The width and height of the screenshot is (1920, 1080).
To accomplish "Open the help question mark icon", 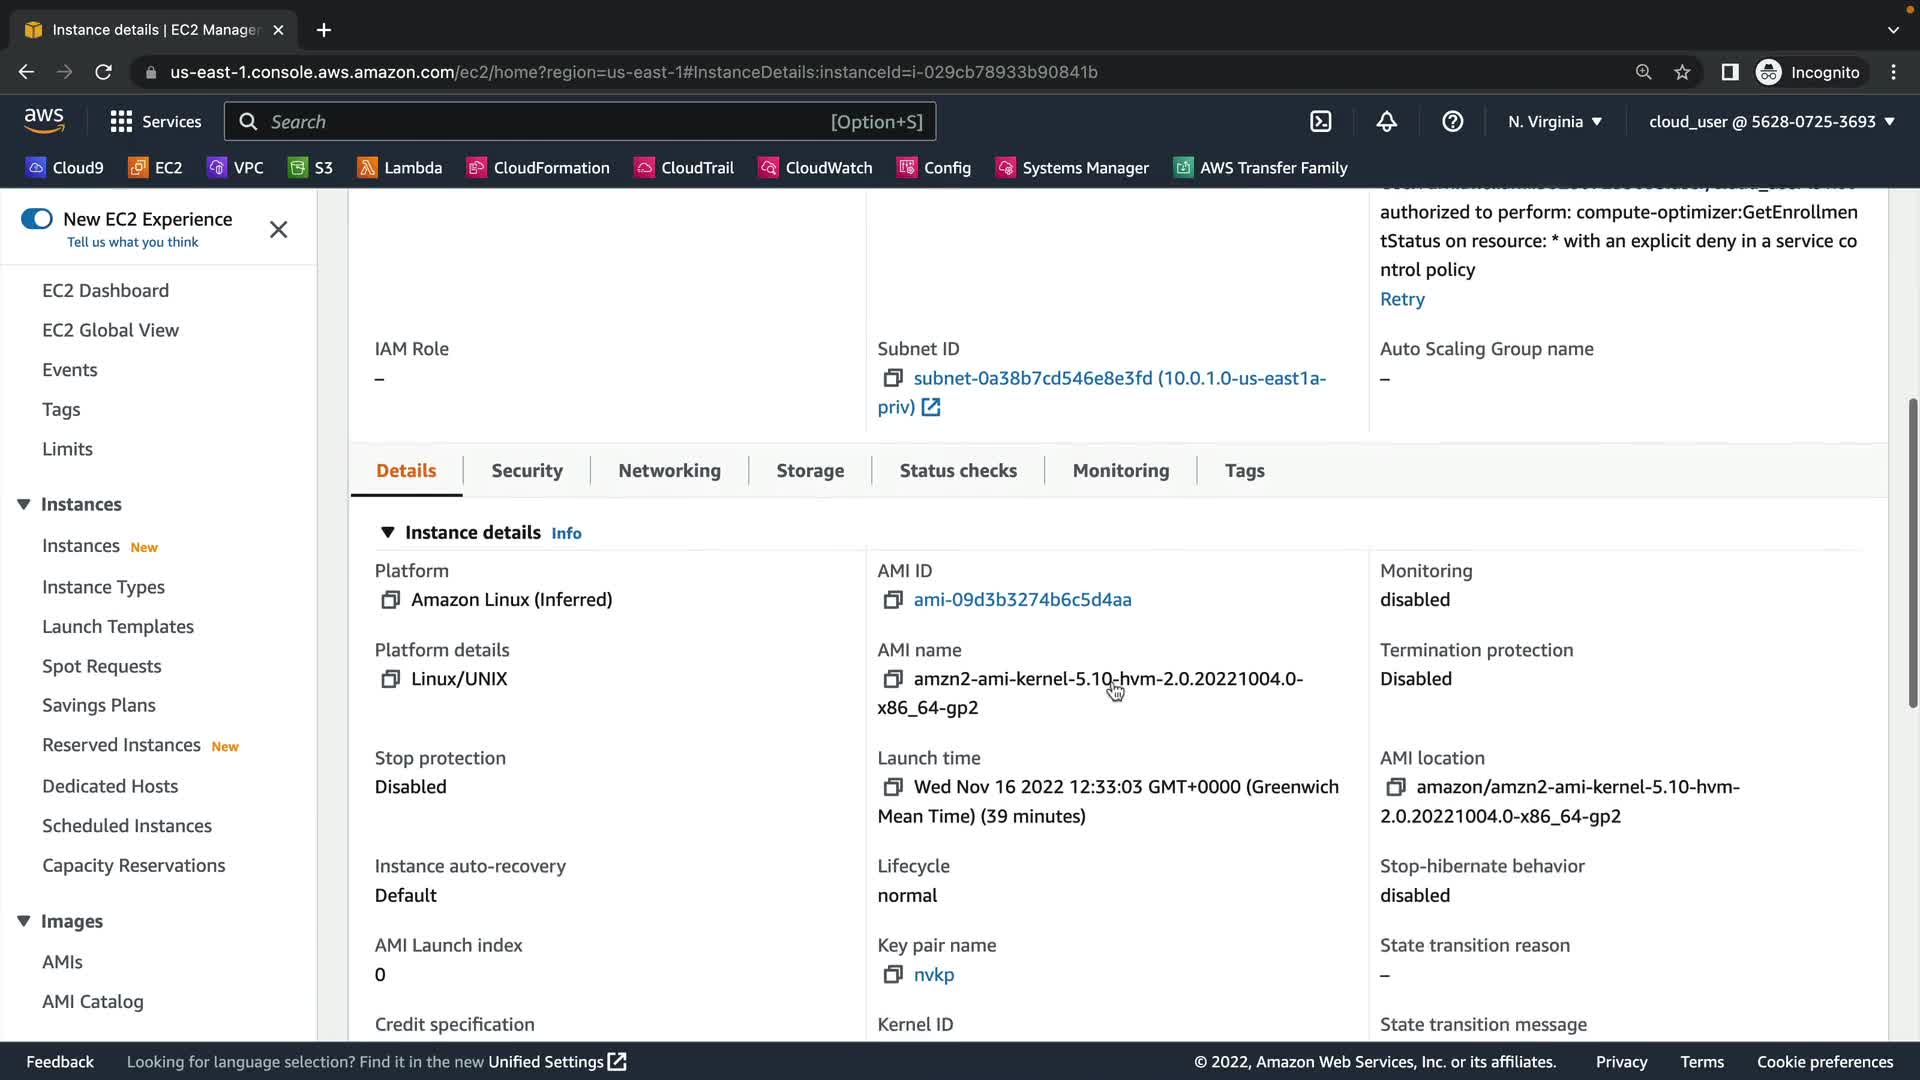I will click(x=1452, y=122).
